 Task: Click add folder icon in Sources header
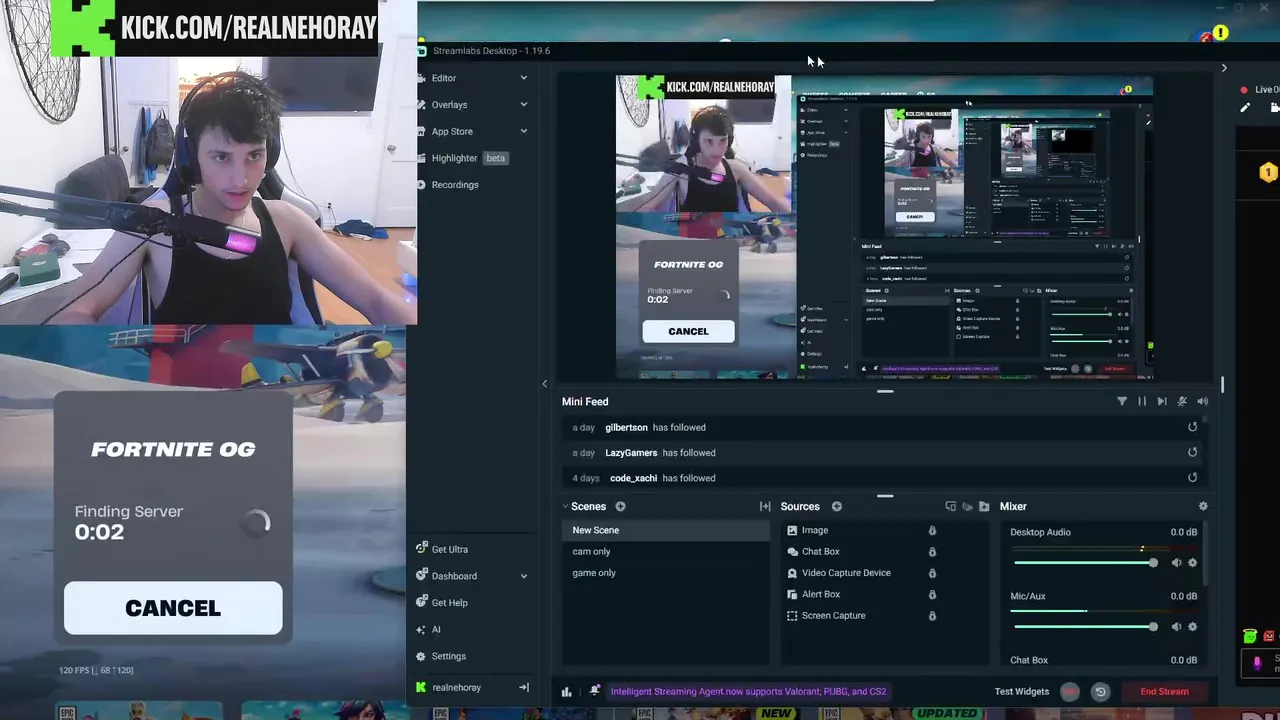coord(984,507)
